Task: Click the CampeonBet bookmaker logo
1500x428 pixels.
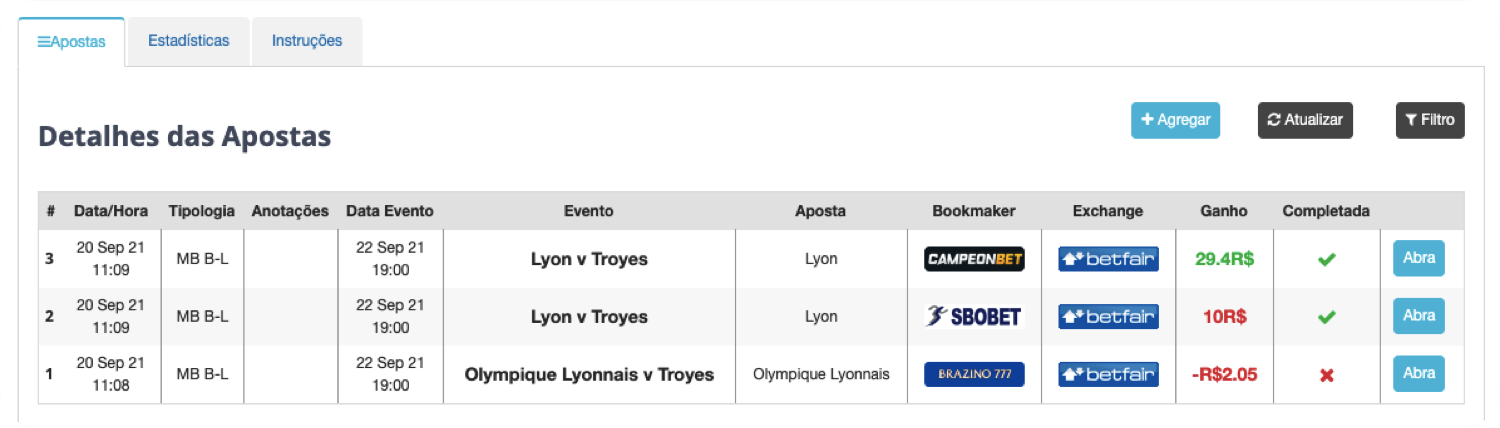Action: pos(974,259)
